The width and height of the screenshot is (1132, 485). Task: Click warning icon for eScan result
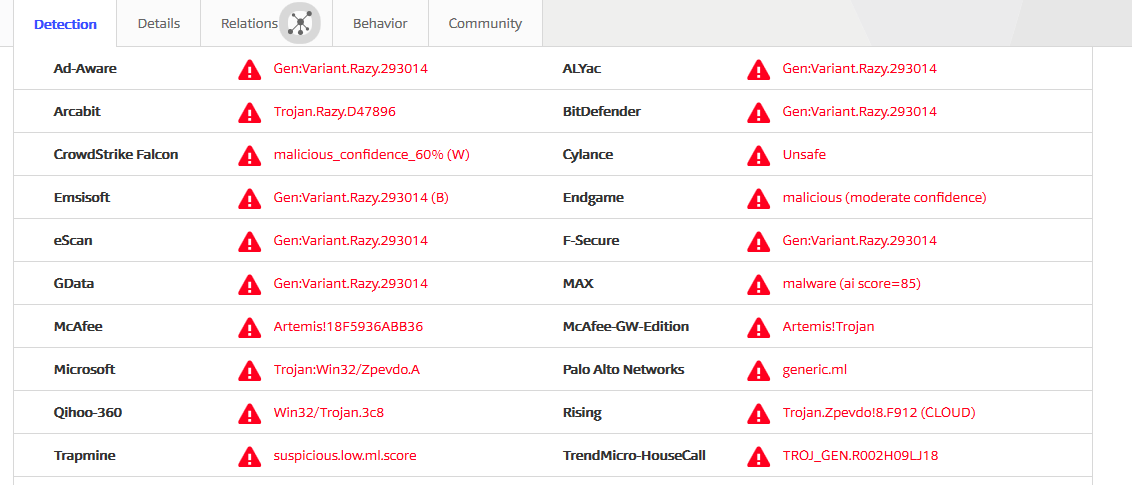249,241
